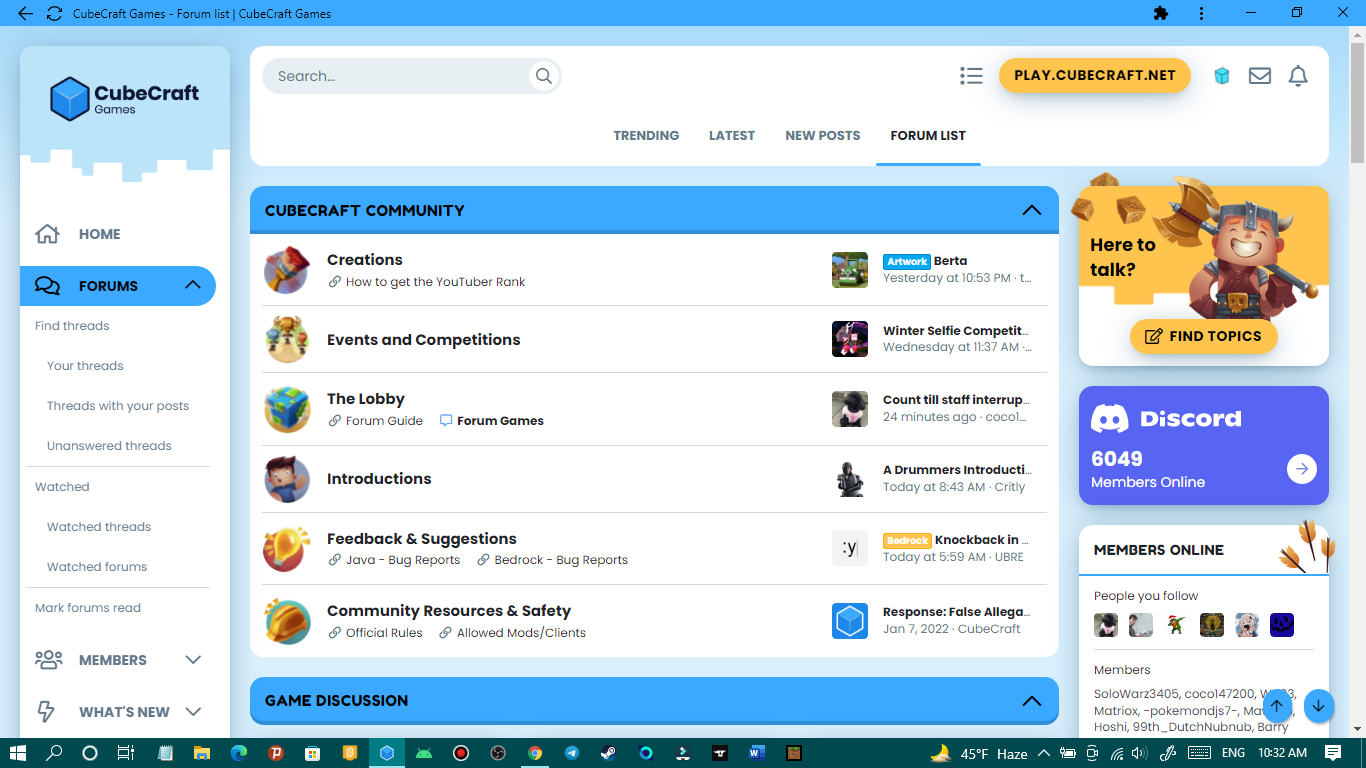This screenshot has width=1366, height=768.
Task: Open Your threads in the sidebar
Action: click(85, 366)
